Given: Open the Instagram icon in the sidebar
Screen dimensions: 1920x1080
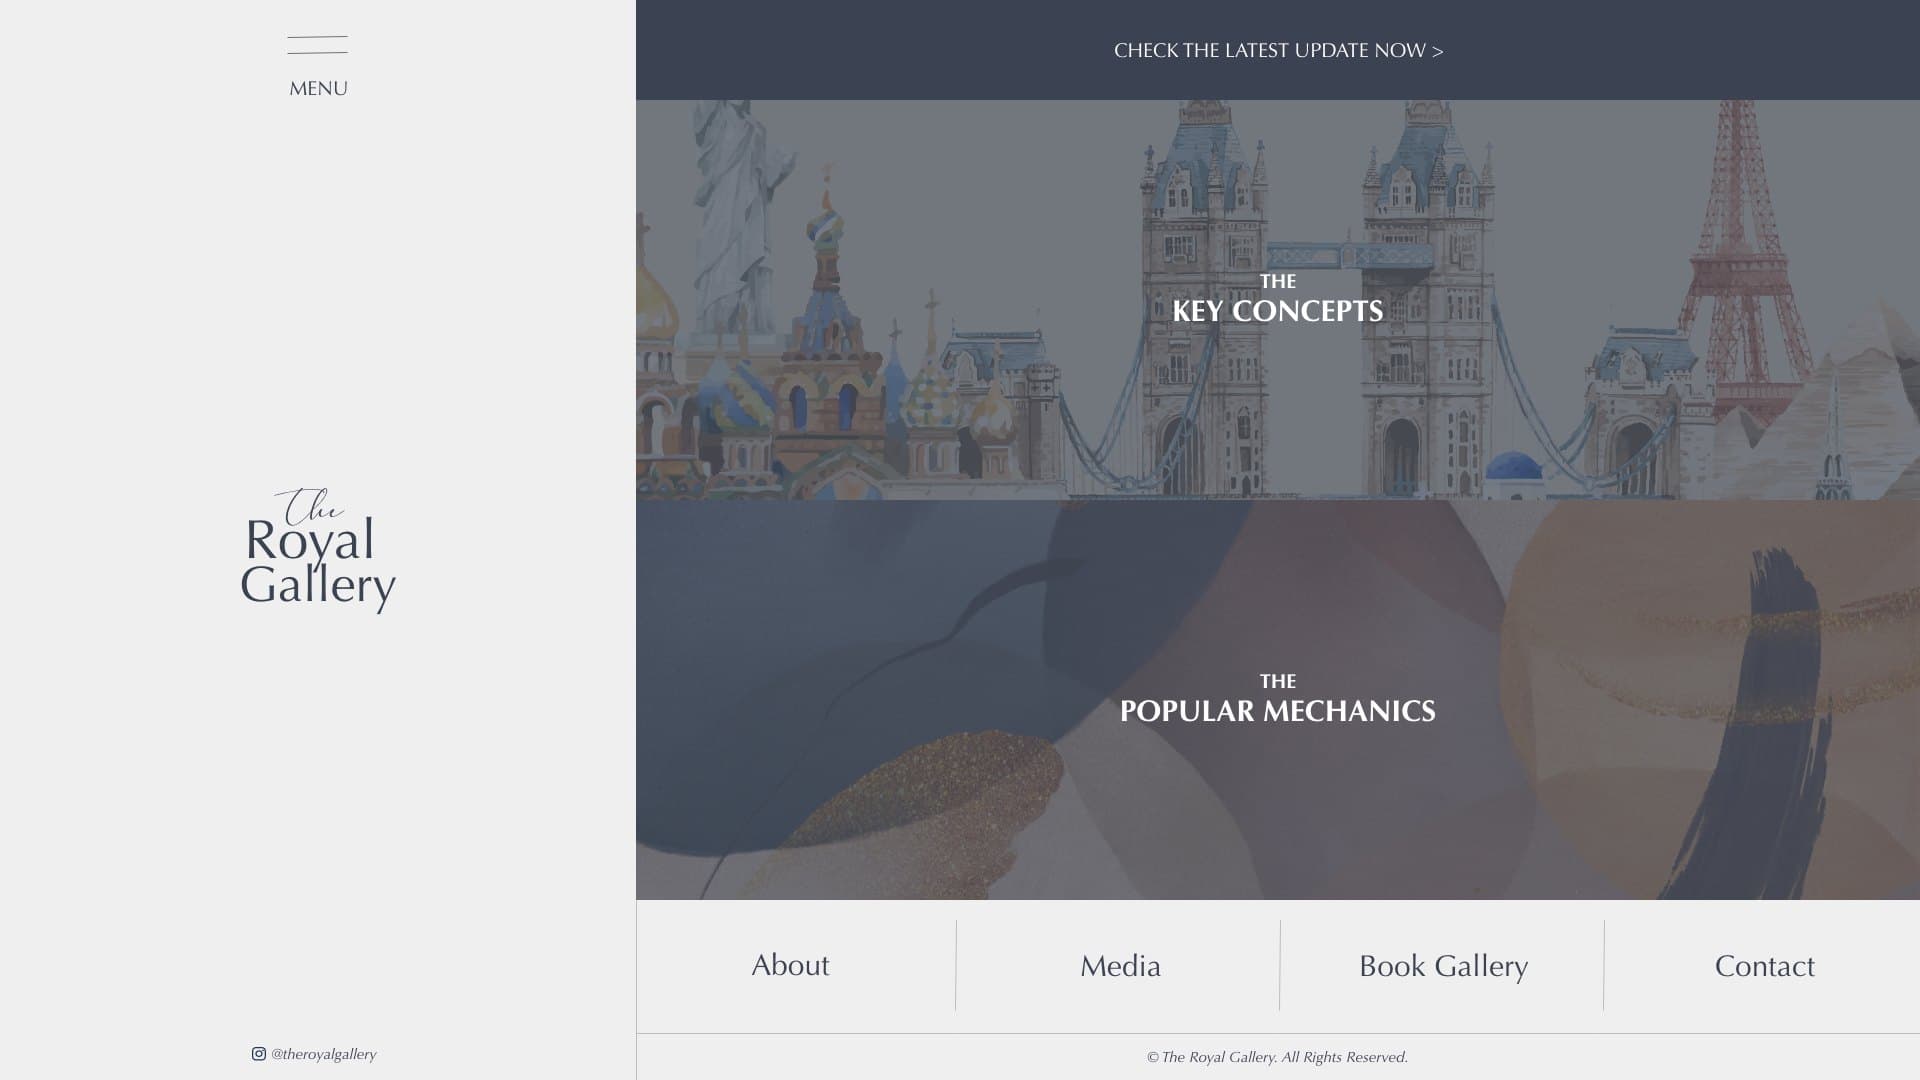Looking at the screenshot, I should tap(259, 1054).
